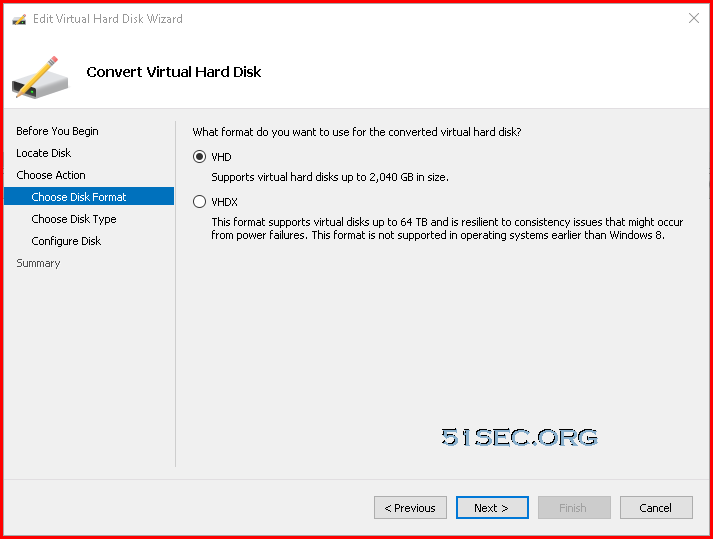713x539 pixels.
Task: Select the highlighted Choose Disk Format step
Action: tap(89, 197)
